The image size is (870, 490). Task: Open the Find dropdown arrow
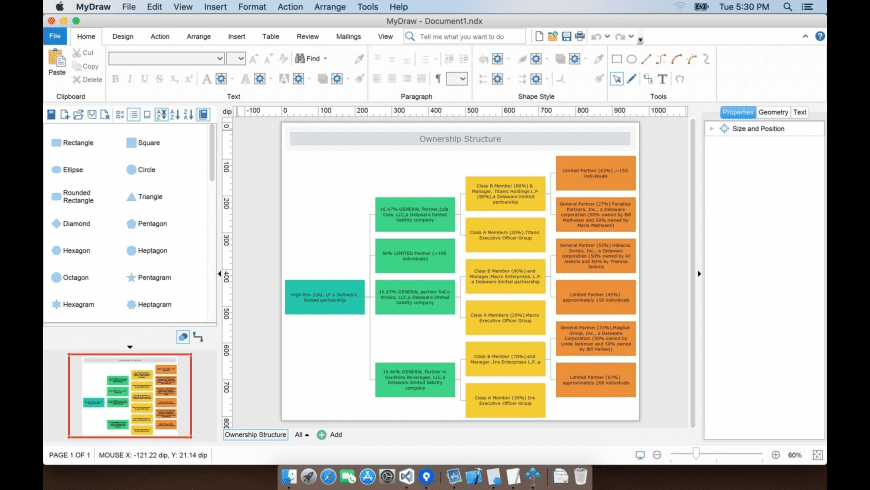point(326,59)
